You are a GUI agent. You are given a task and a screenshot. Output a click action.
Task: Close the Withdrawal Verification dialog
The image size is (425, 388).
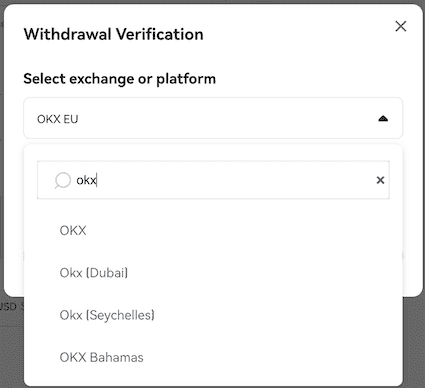point(401,26)
